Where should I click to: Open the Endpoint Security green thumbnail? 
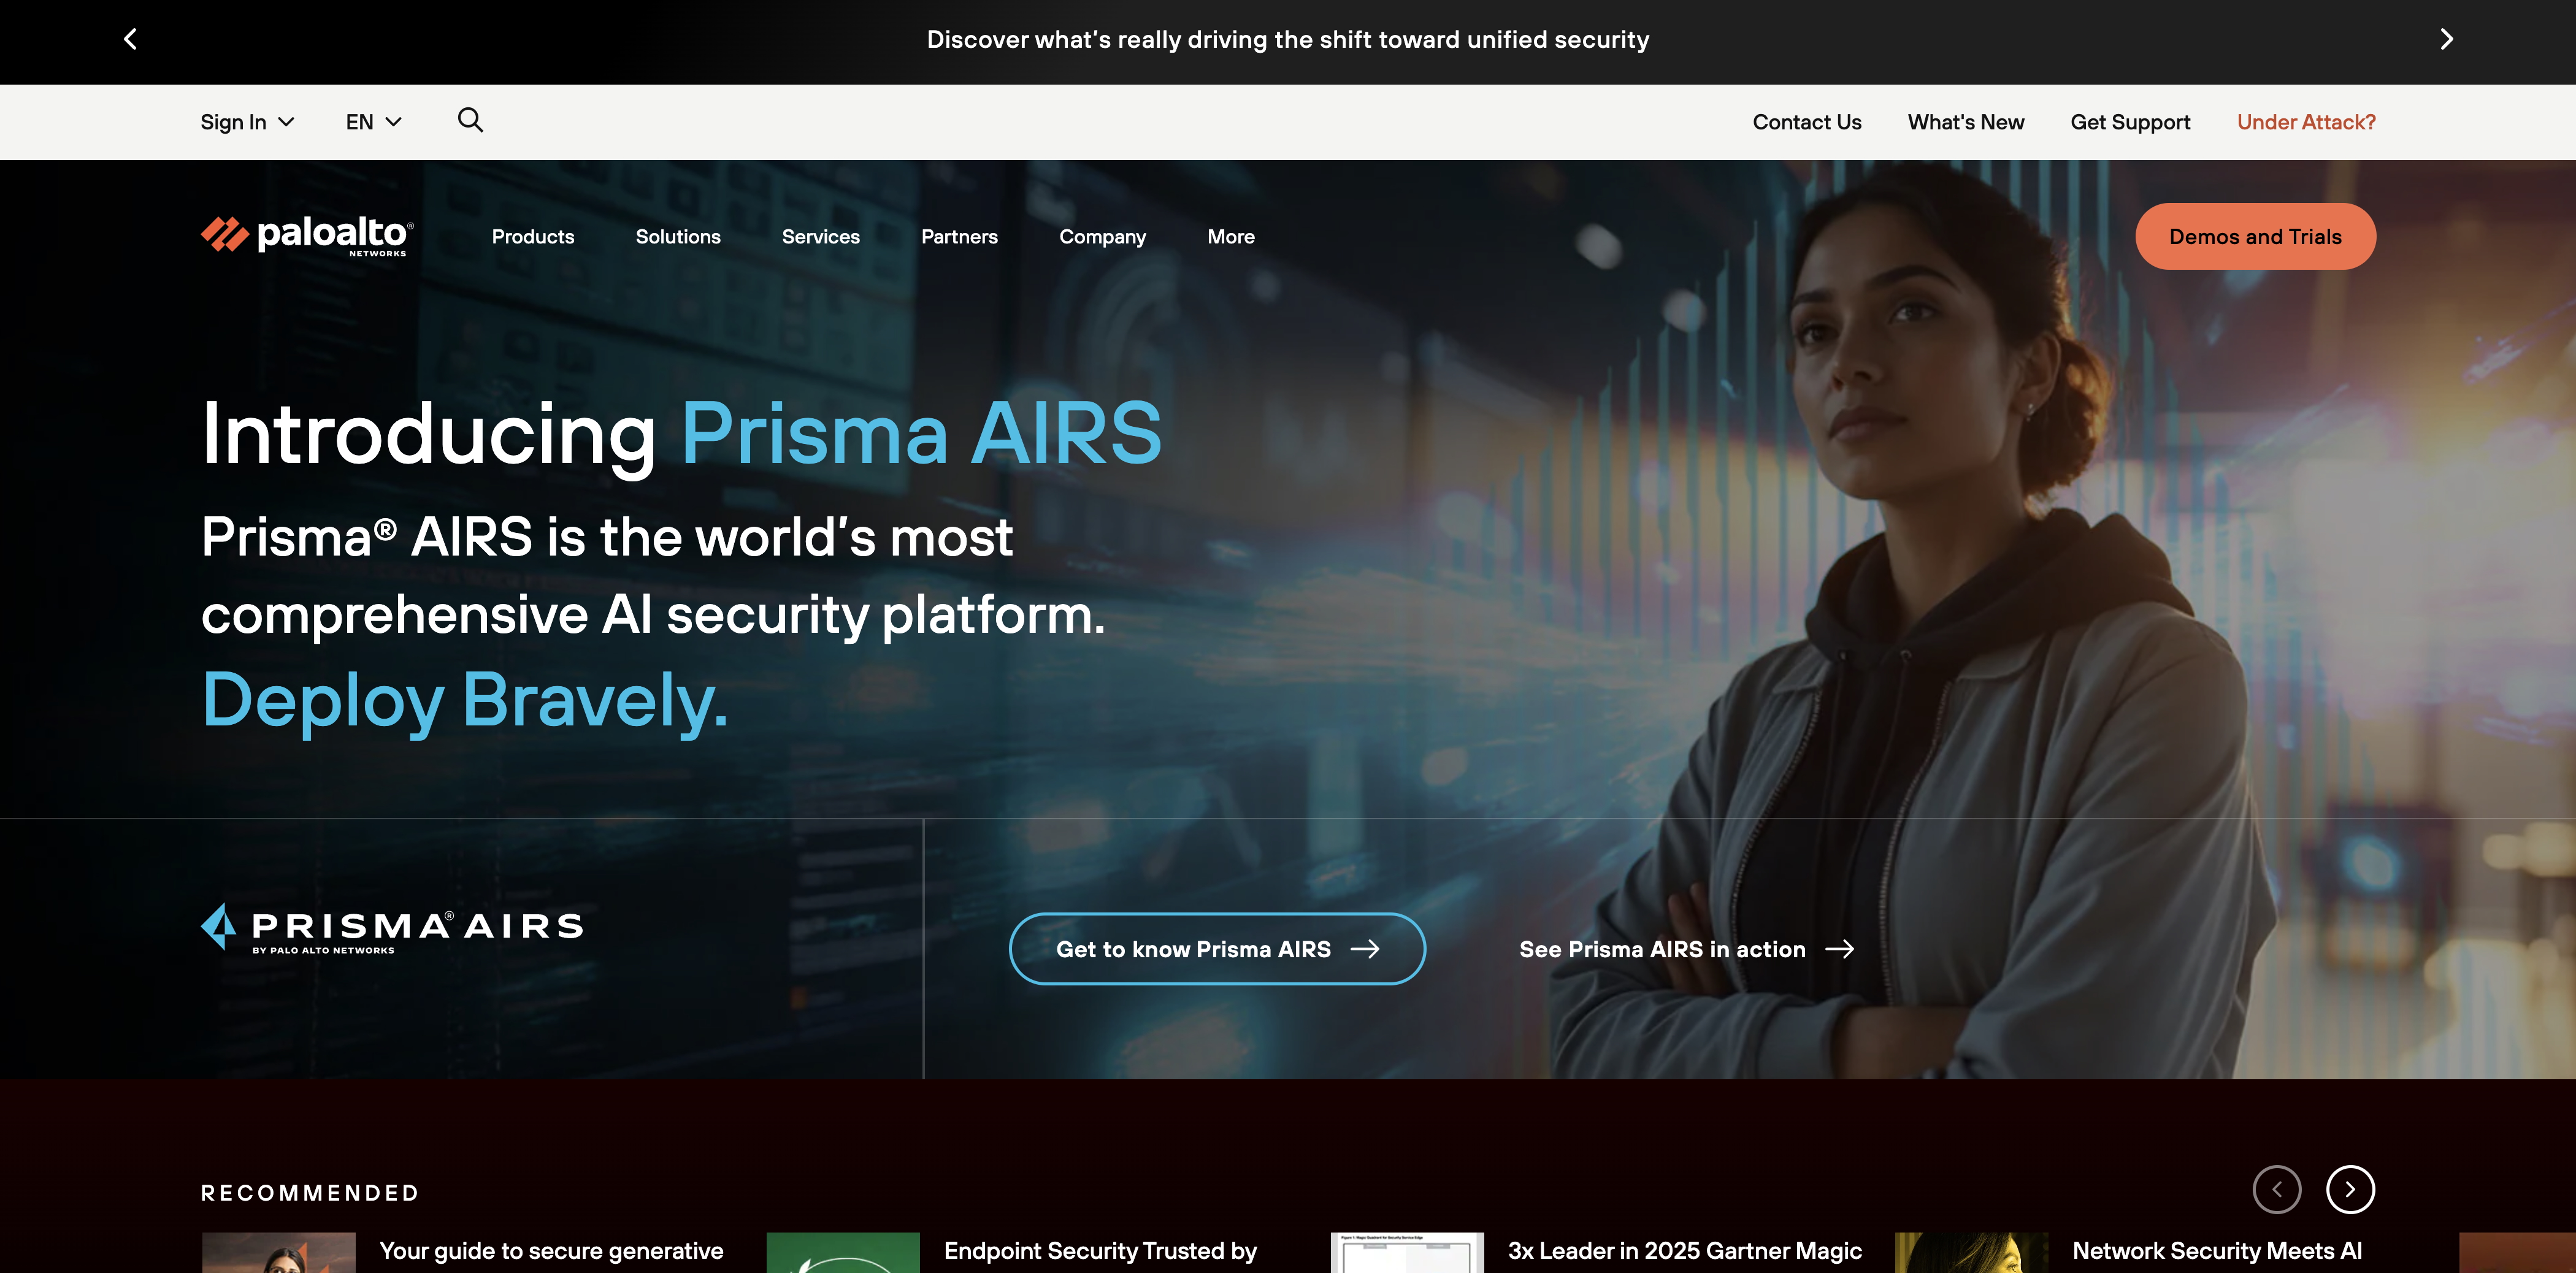click(843, 1252)
